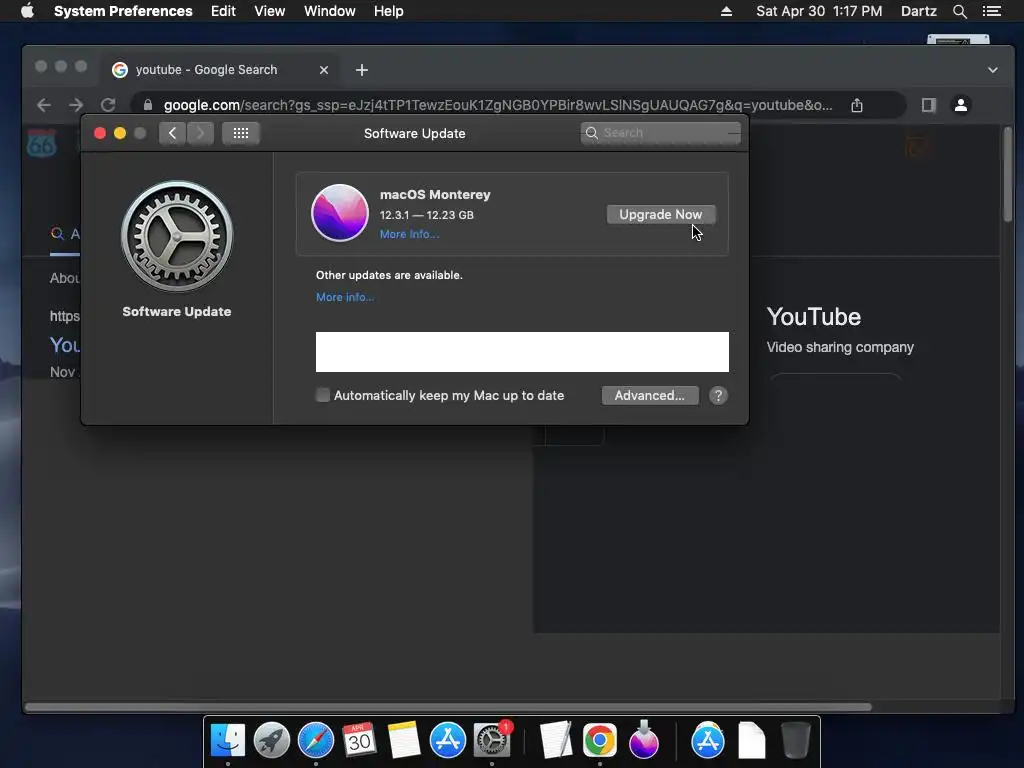Open Google Chrome from the Dock
The image size is (1024, 768).
point(600,740)
